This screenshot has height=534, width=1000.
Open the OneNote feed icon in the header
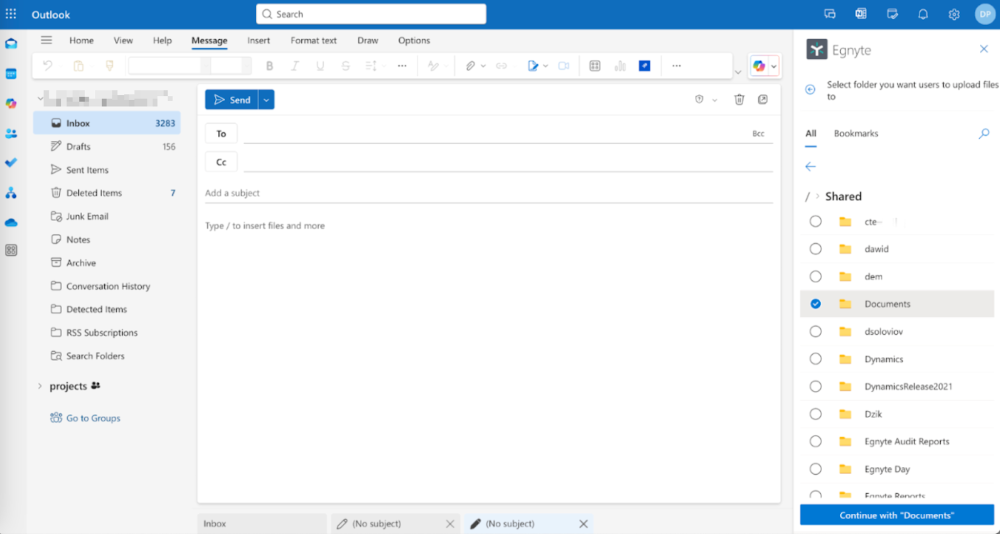tap(861, 14)
